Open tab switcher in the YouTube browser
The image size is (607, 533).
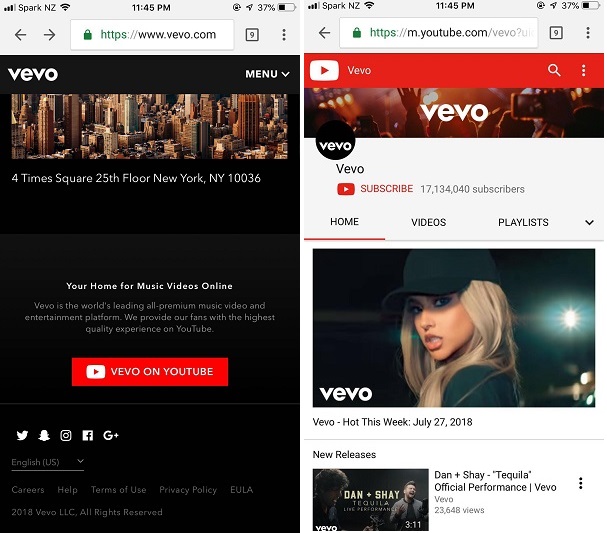tap(556, 33)
